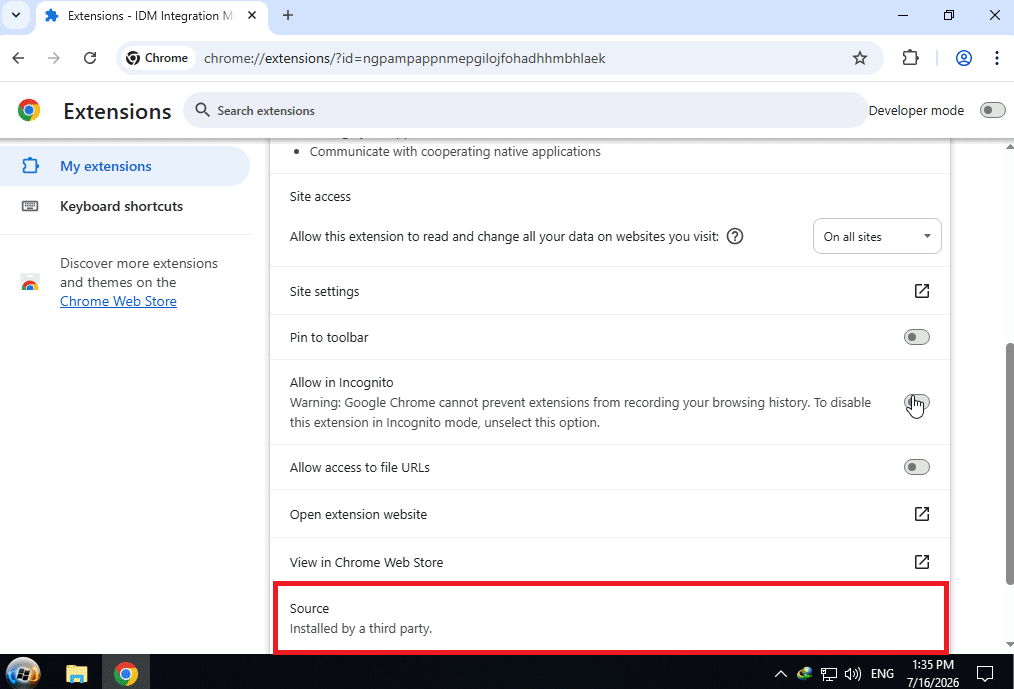
Task: Click the scrollbar down arrow
Action: [1009, 644]
